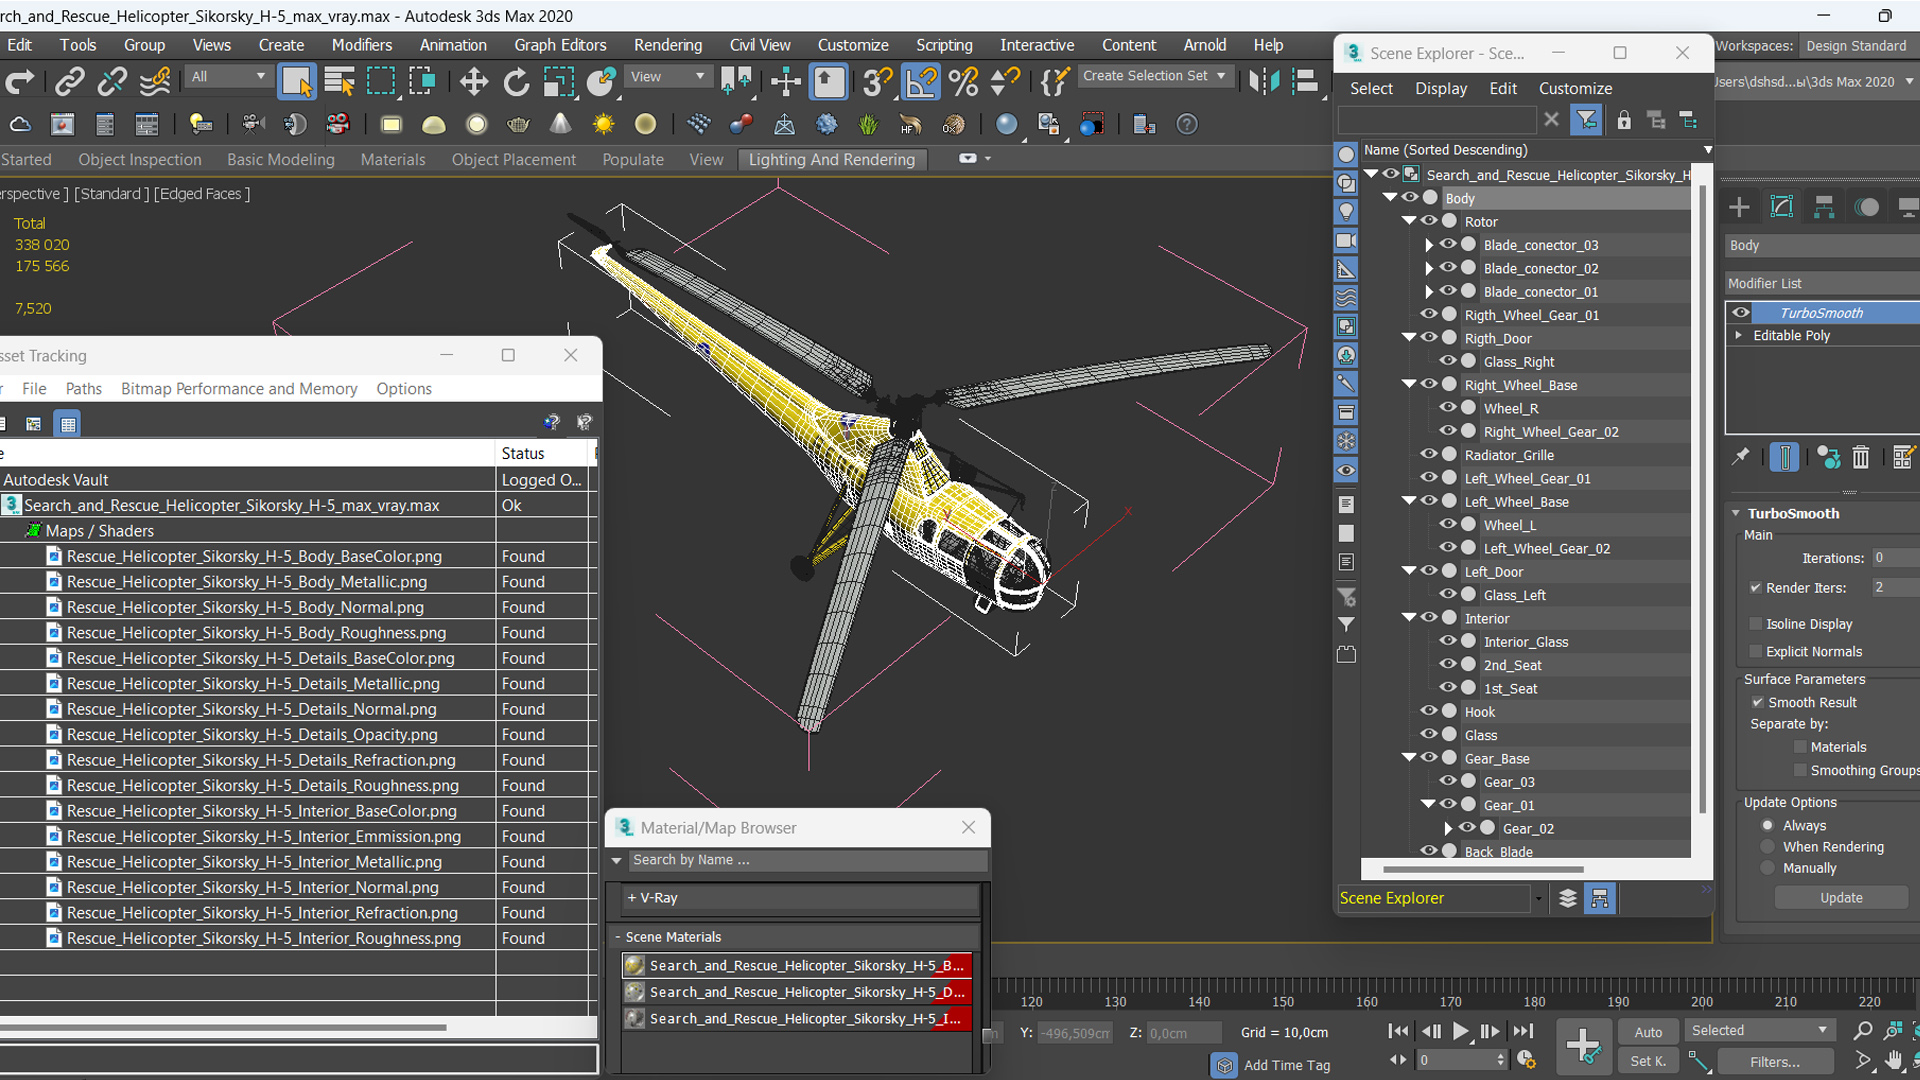Click the Mirror tool icon

click(1264, 81)
